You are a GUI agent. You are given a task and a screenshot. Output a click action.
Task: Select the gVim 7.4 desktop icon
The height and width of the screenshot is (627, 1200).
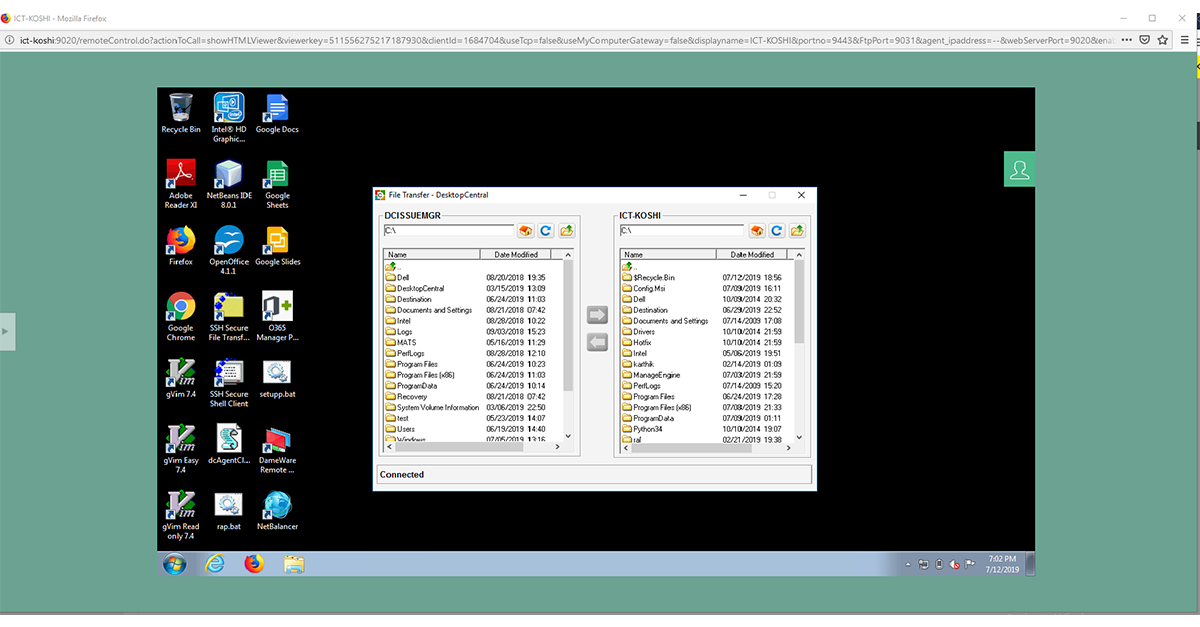[181, 378]
